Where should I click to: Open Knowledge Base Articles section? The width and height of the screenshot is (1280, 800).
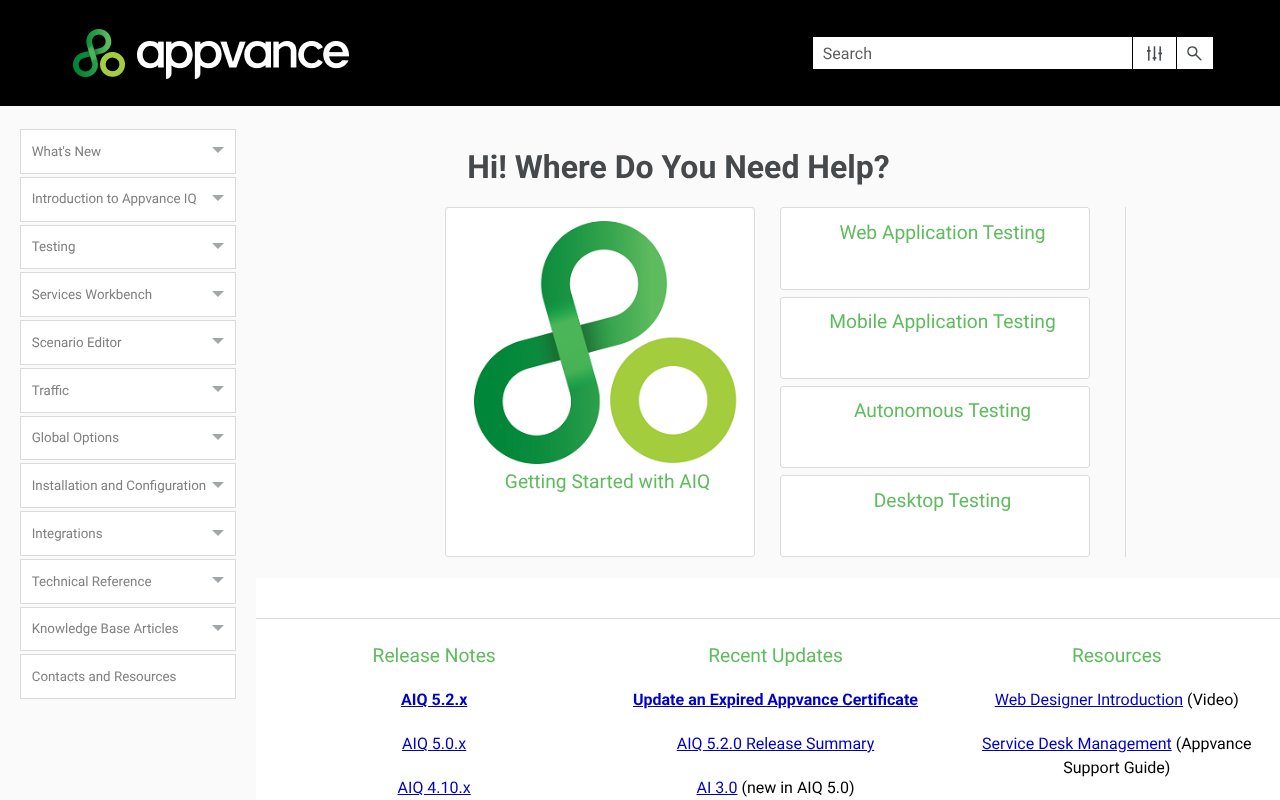click(x=127, y=628)
